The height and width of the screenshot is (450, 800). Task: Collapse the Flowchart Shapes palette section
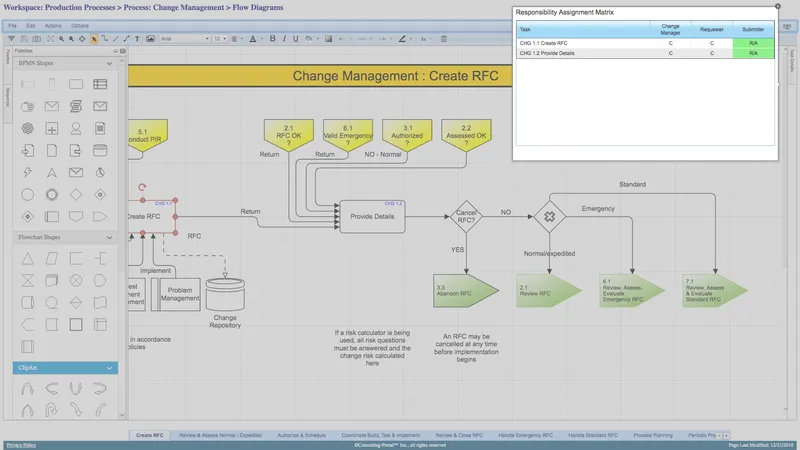click(x=109, y=237)
